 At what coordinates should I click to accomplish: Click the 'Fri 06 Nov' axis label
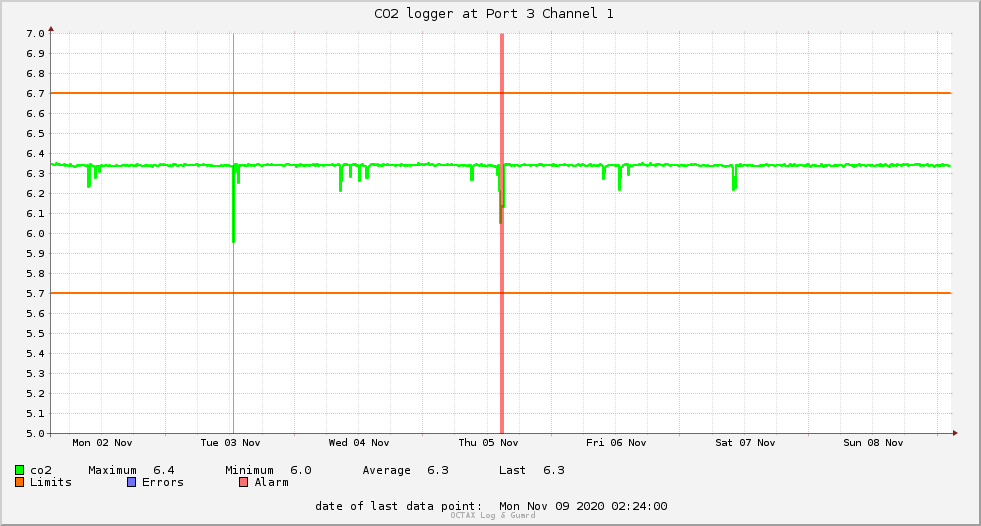point(616,443)
